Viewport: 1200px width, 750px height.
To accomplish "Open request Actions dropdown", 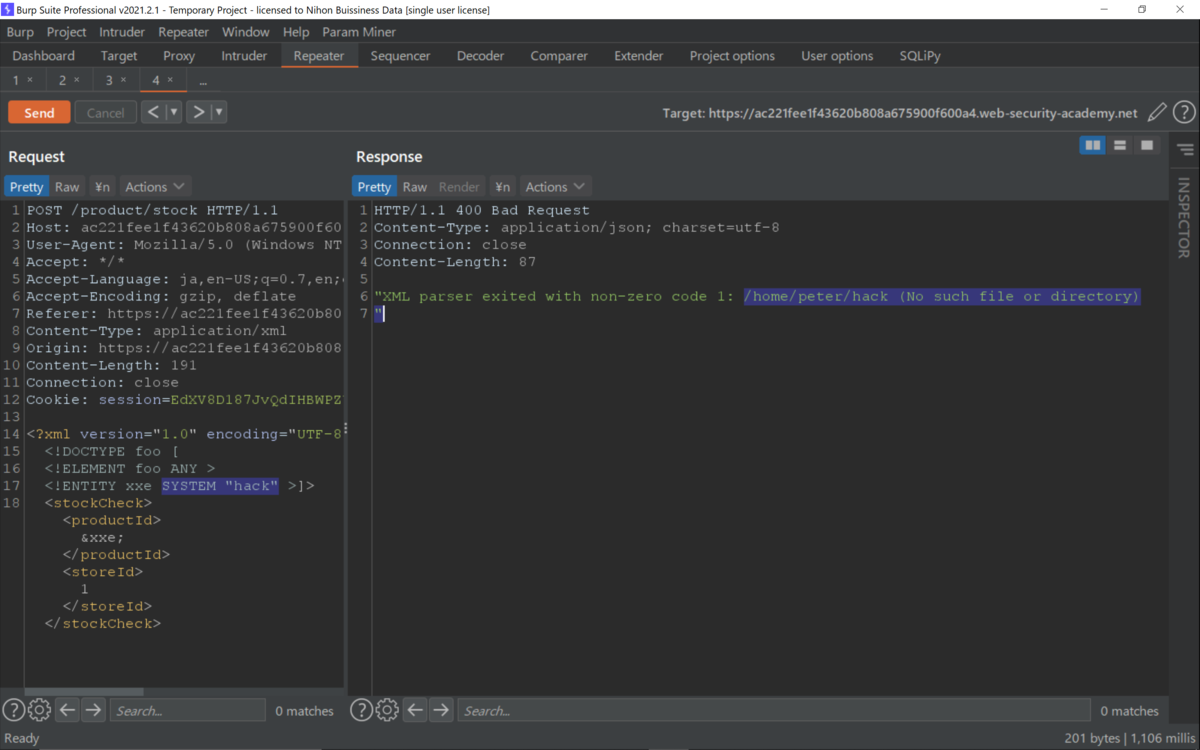I will [x=155, y=187].
